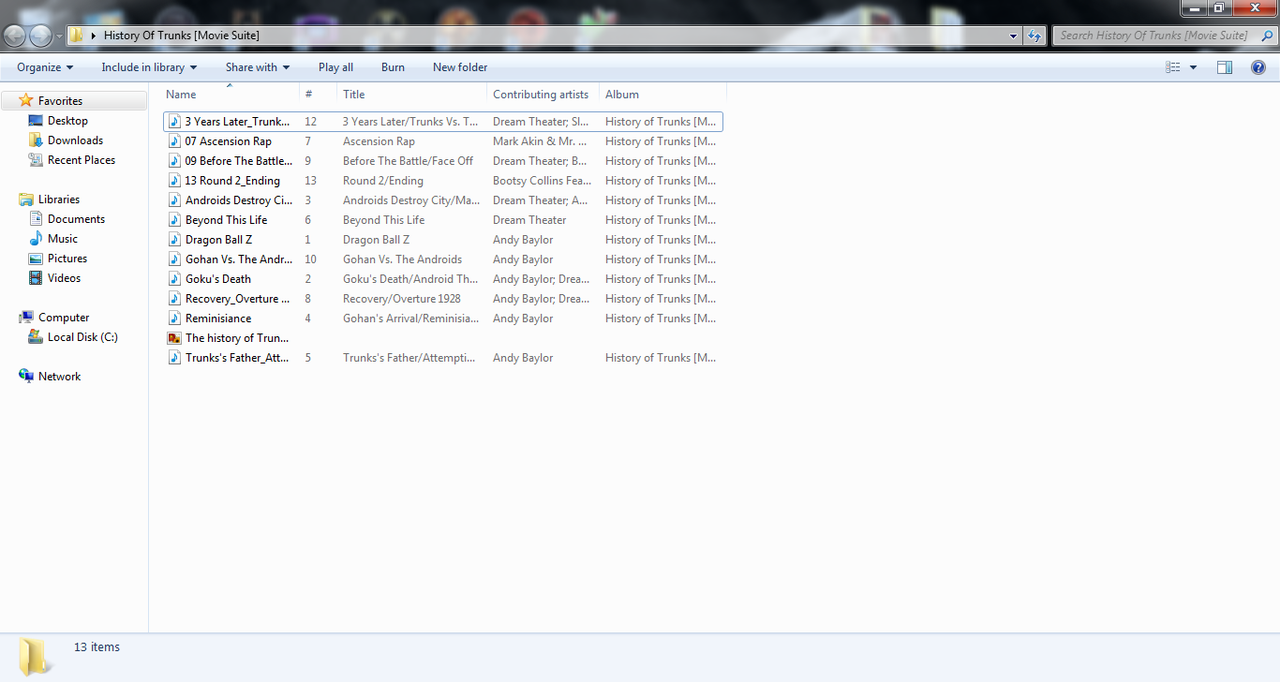The image size is (1280, 682).
Task: Click in the Search History Of Trunks field
Action: (1156, 35)
